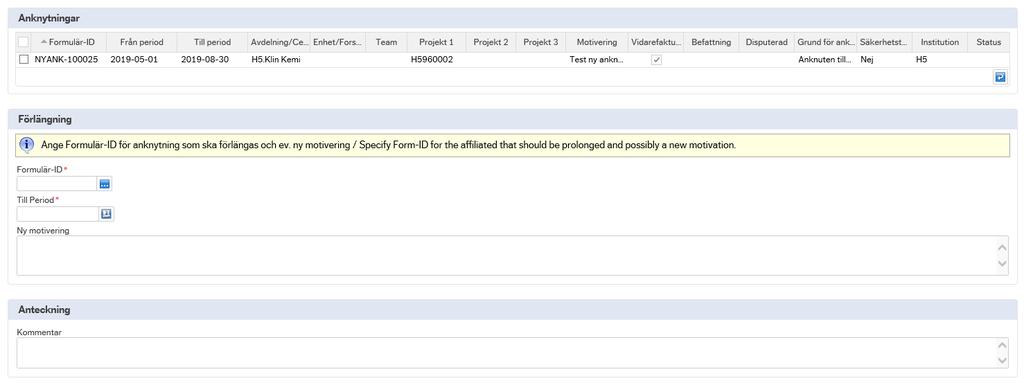The height and width of the screenshot is (383, 1024).
Task: Tick the select-all checkbox in table header
Action: point(24,42)
